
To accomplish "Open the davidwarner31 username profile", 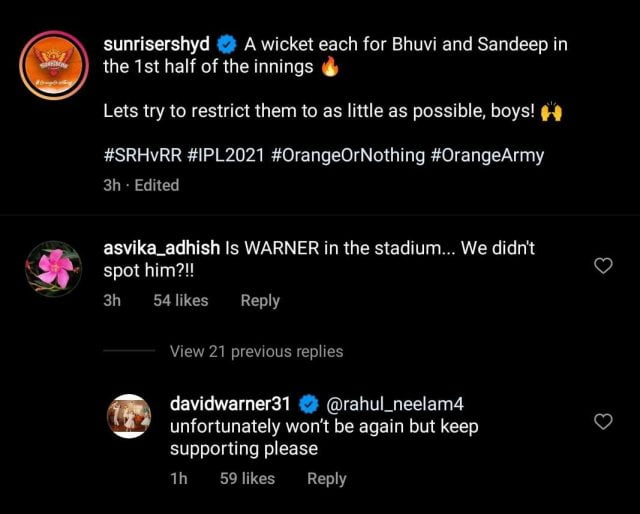I will point(231,404).
